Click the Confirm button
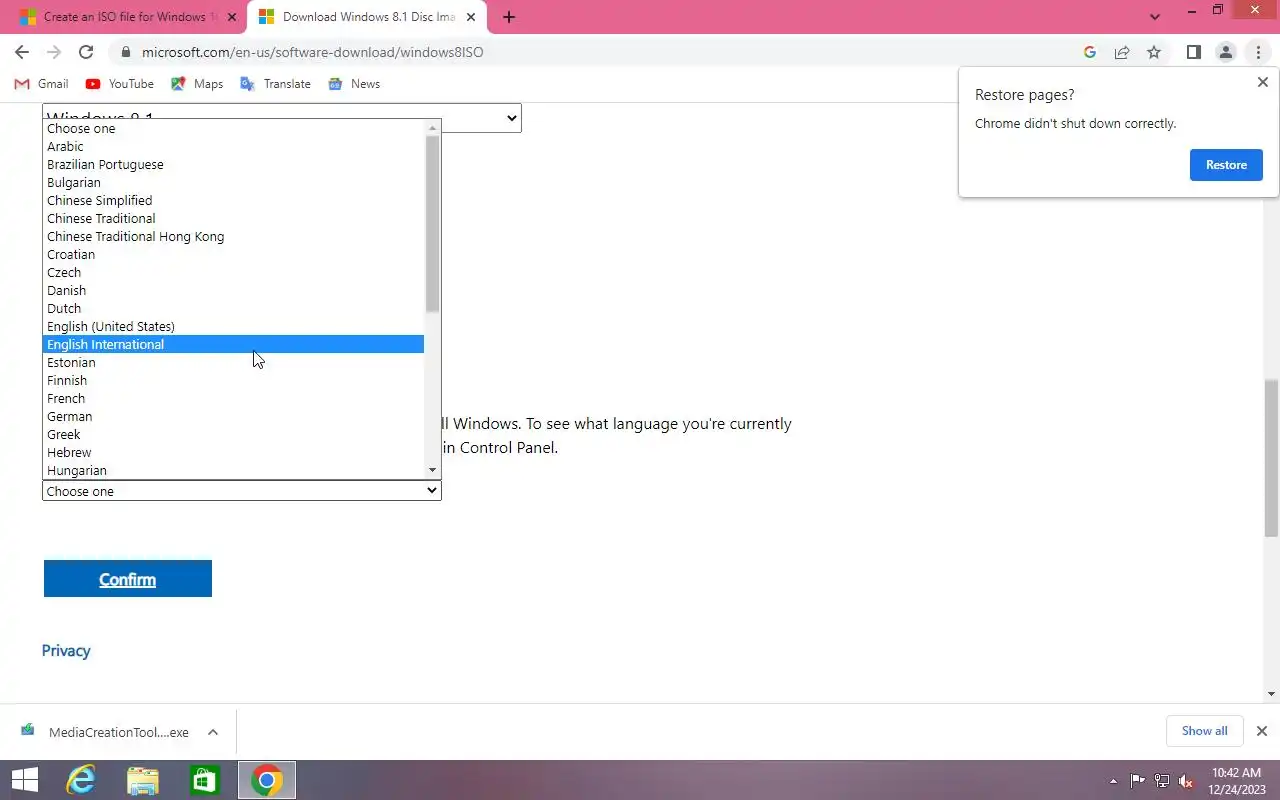1280x800 pixels. 128,579
